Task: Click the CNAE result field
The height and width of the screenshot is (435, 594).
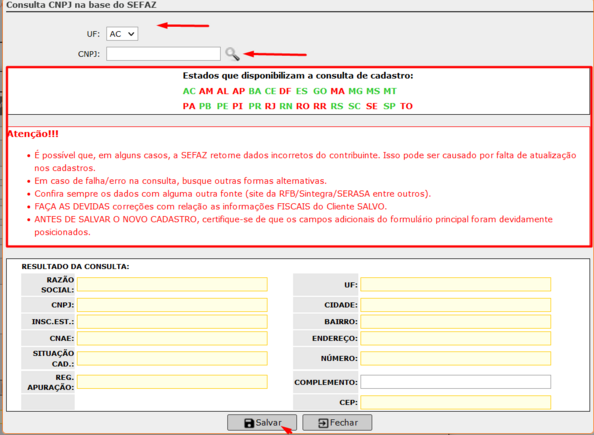Action: click(x=172, y=338)
